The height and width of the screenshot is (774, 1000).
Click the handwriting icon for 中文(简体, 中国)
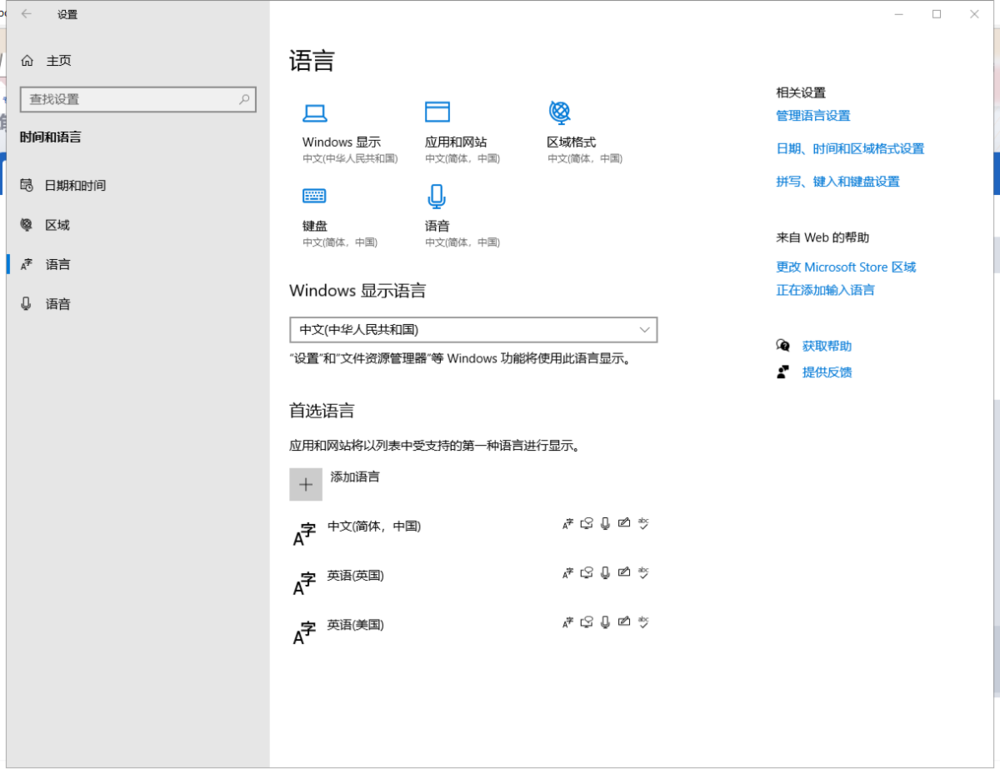tap(625, 522)
